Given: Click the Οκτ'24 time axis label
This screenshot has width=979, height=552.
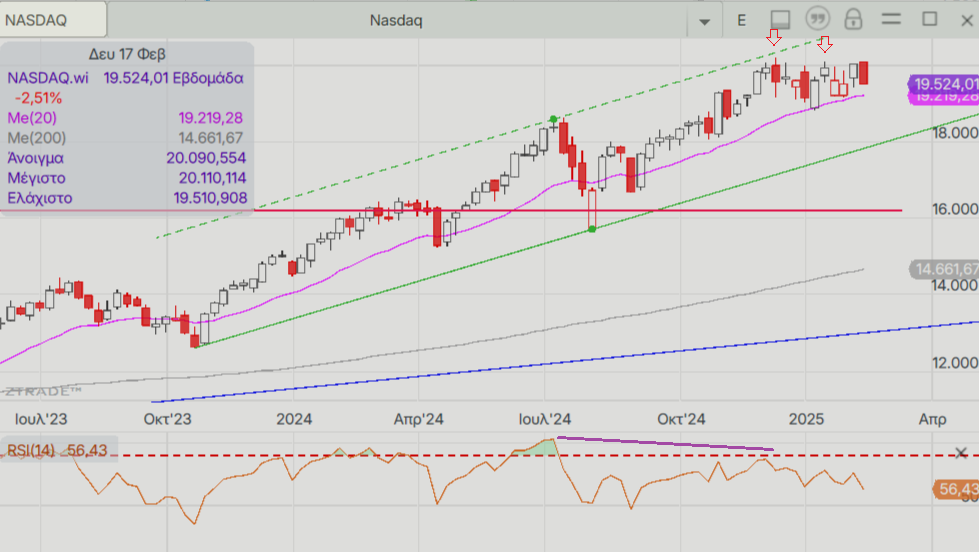Looking at the screenshot, I should (x=681, y=419).
